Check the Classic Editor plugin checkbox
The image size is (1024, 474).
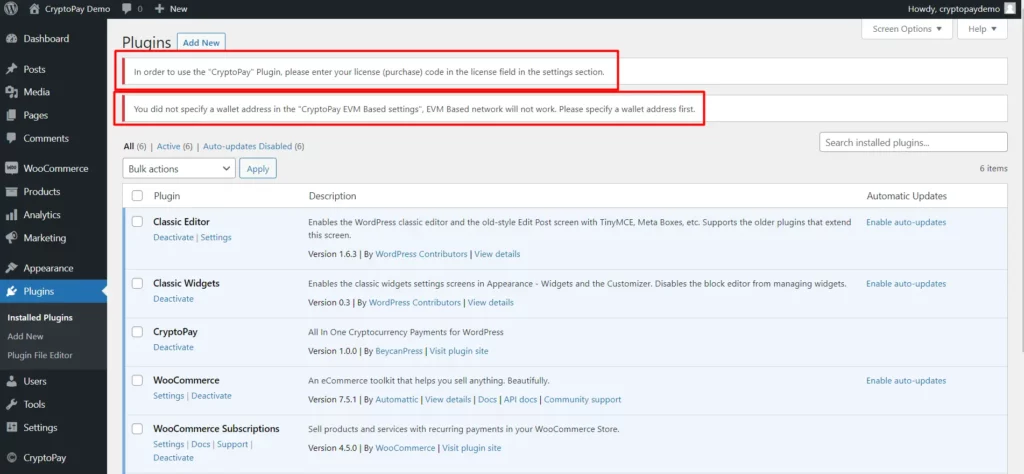(137, 222)
